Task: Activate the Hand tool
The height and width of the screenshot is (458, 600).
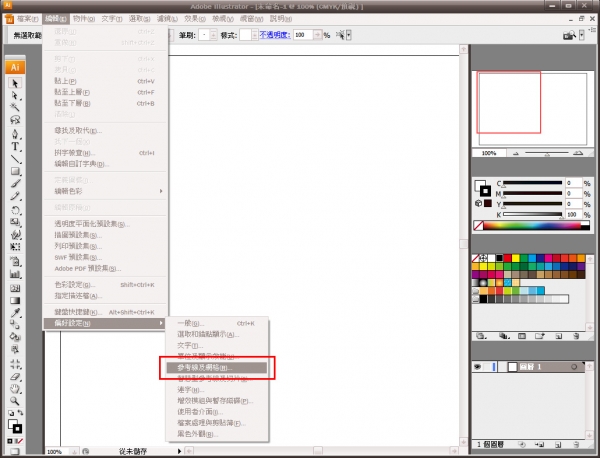Action: (x=15, y=389)
